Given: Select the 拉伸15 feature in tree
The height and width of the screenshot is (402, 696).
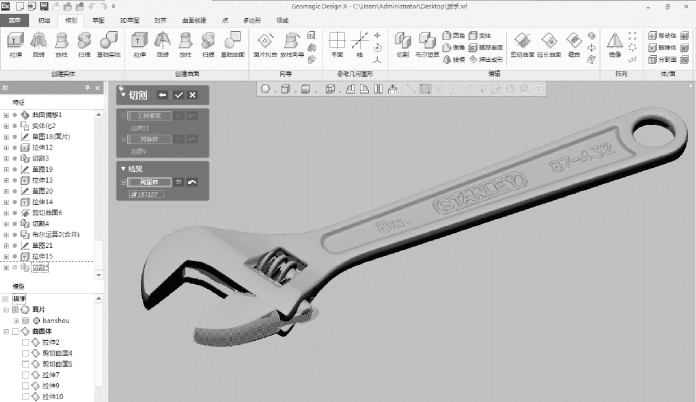Looking at the screenshot, I should (42, 256).
